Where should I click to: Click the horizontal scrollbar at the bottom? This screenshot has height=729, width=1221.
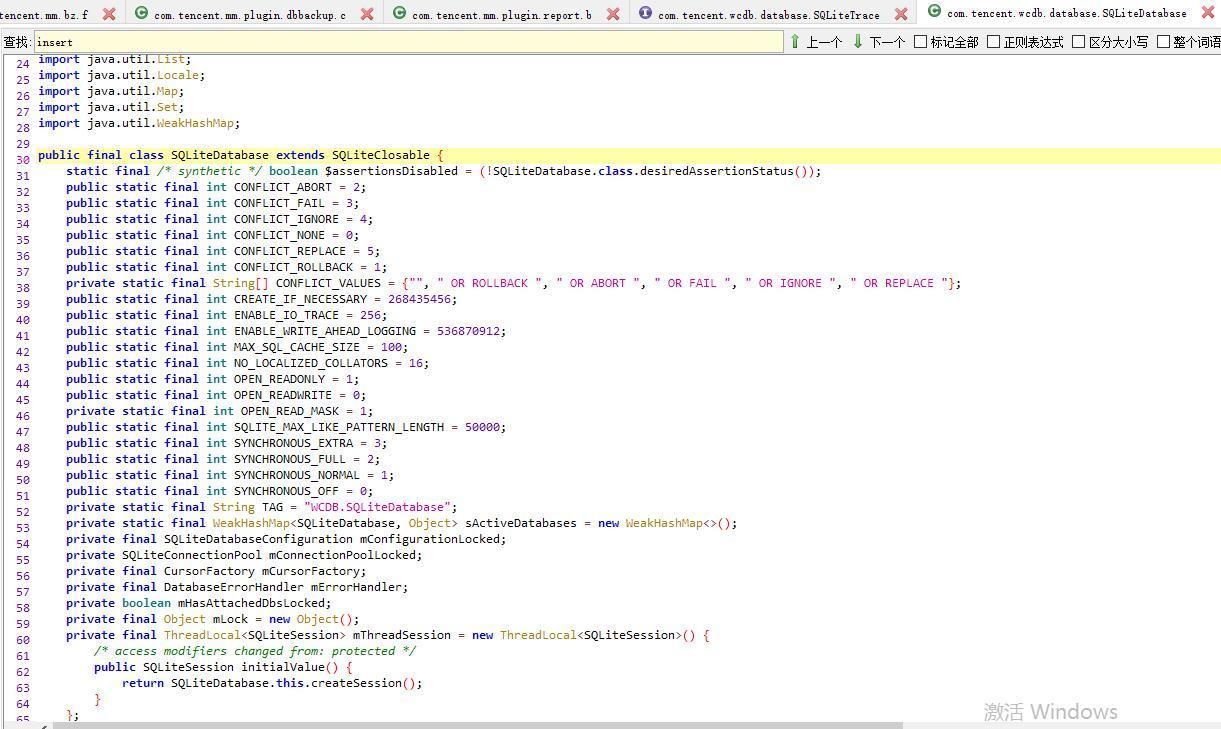(x=477, y=725)
